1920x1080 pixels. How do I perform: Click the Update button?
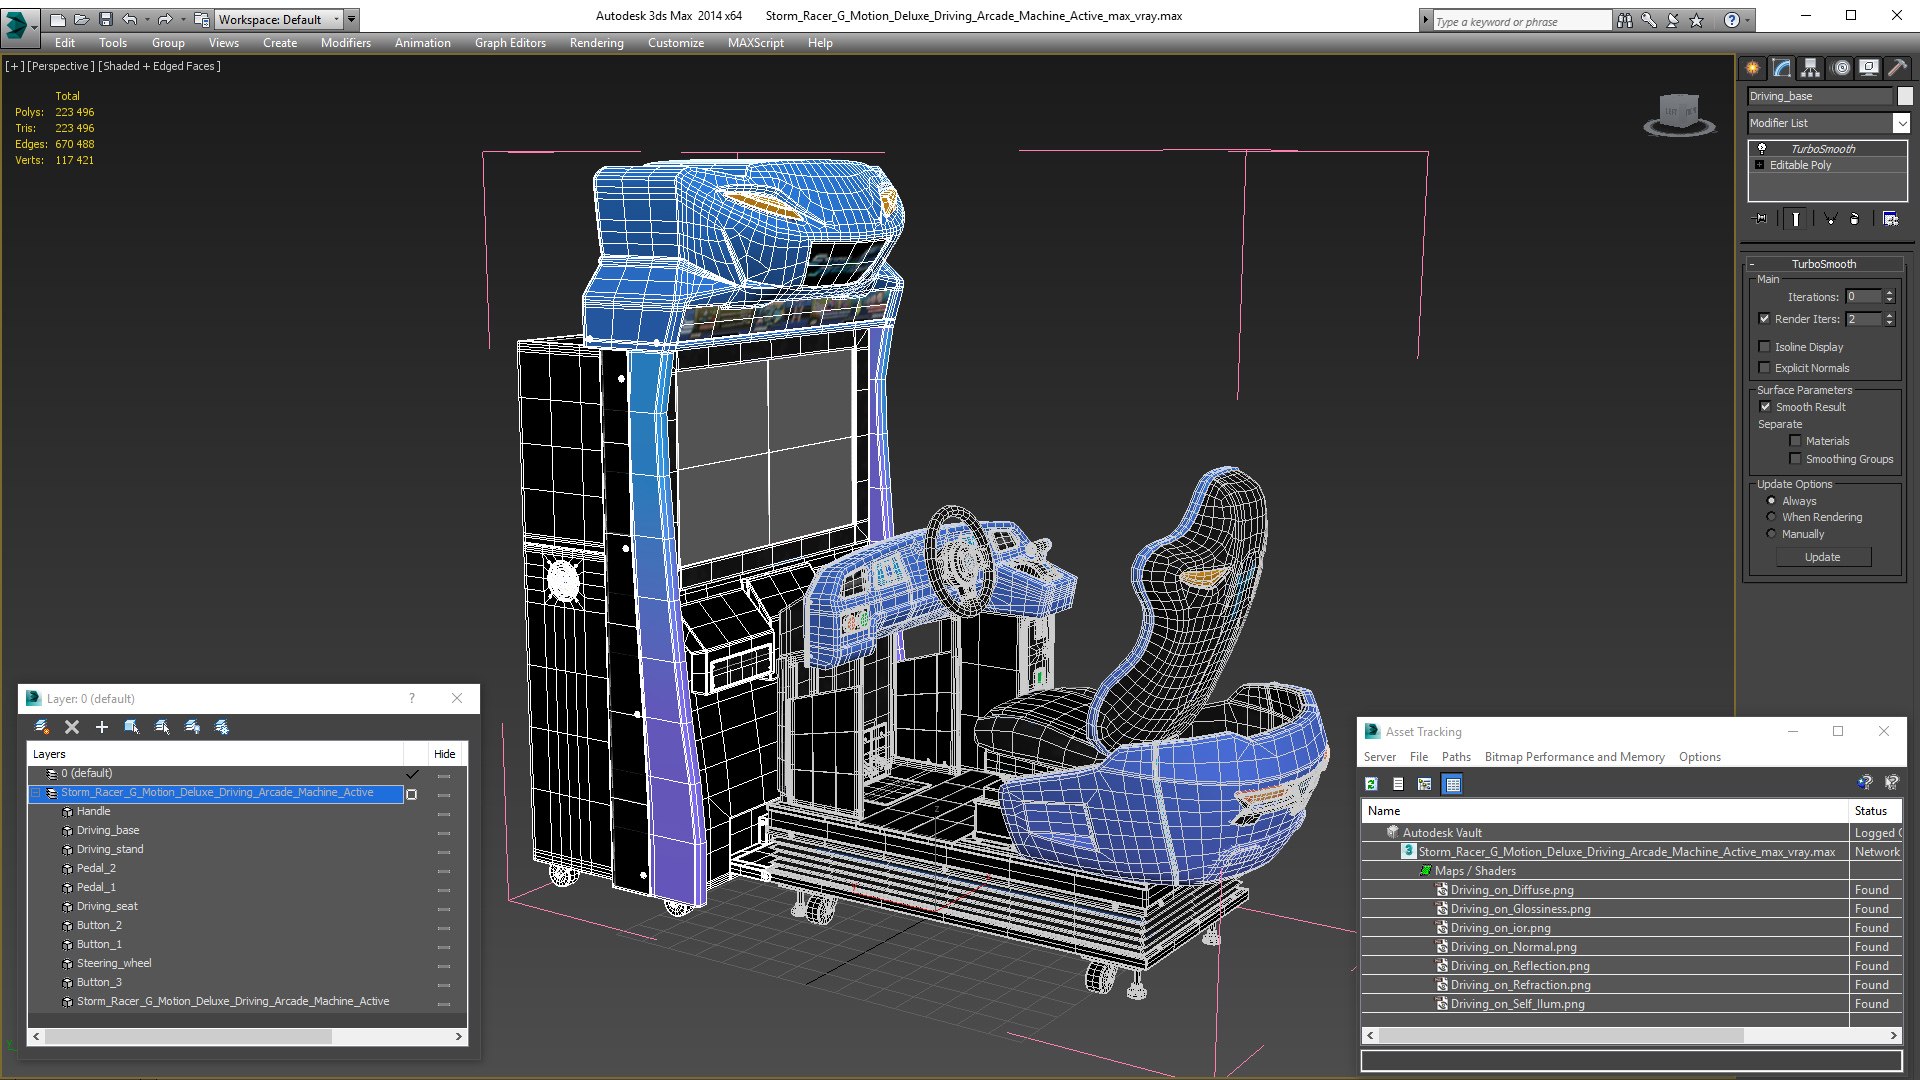[x=1822, y=557]
